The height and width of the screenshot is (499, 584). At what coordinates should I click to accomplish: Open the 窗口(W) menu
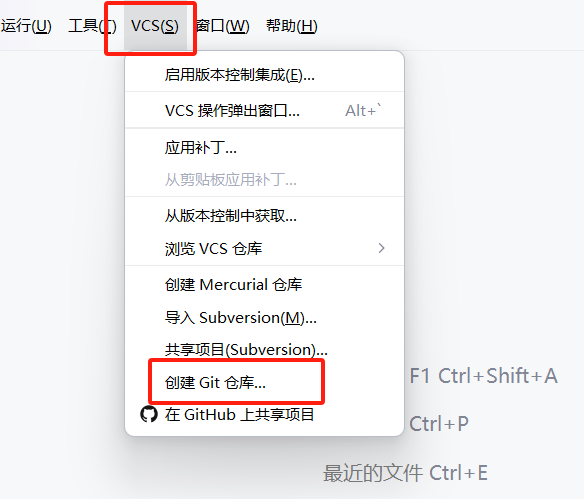pyautogui.click(x=223, y=26)
